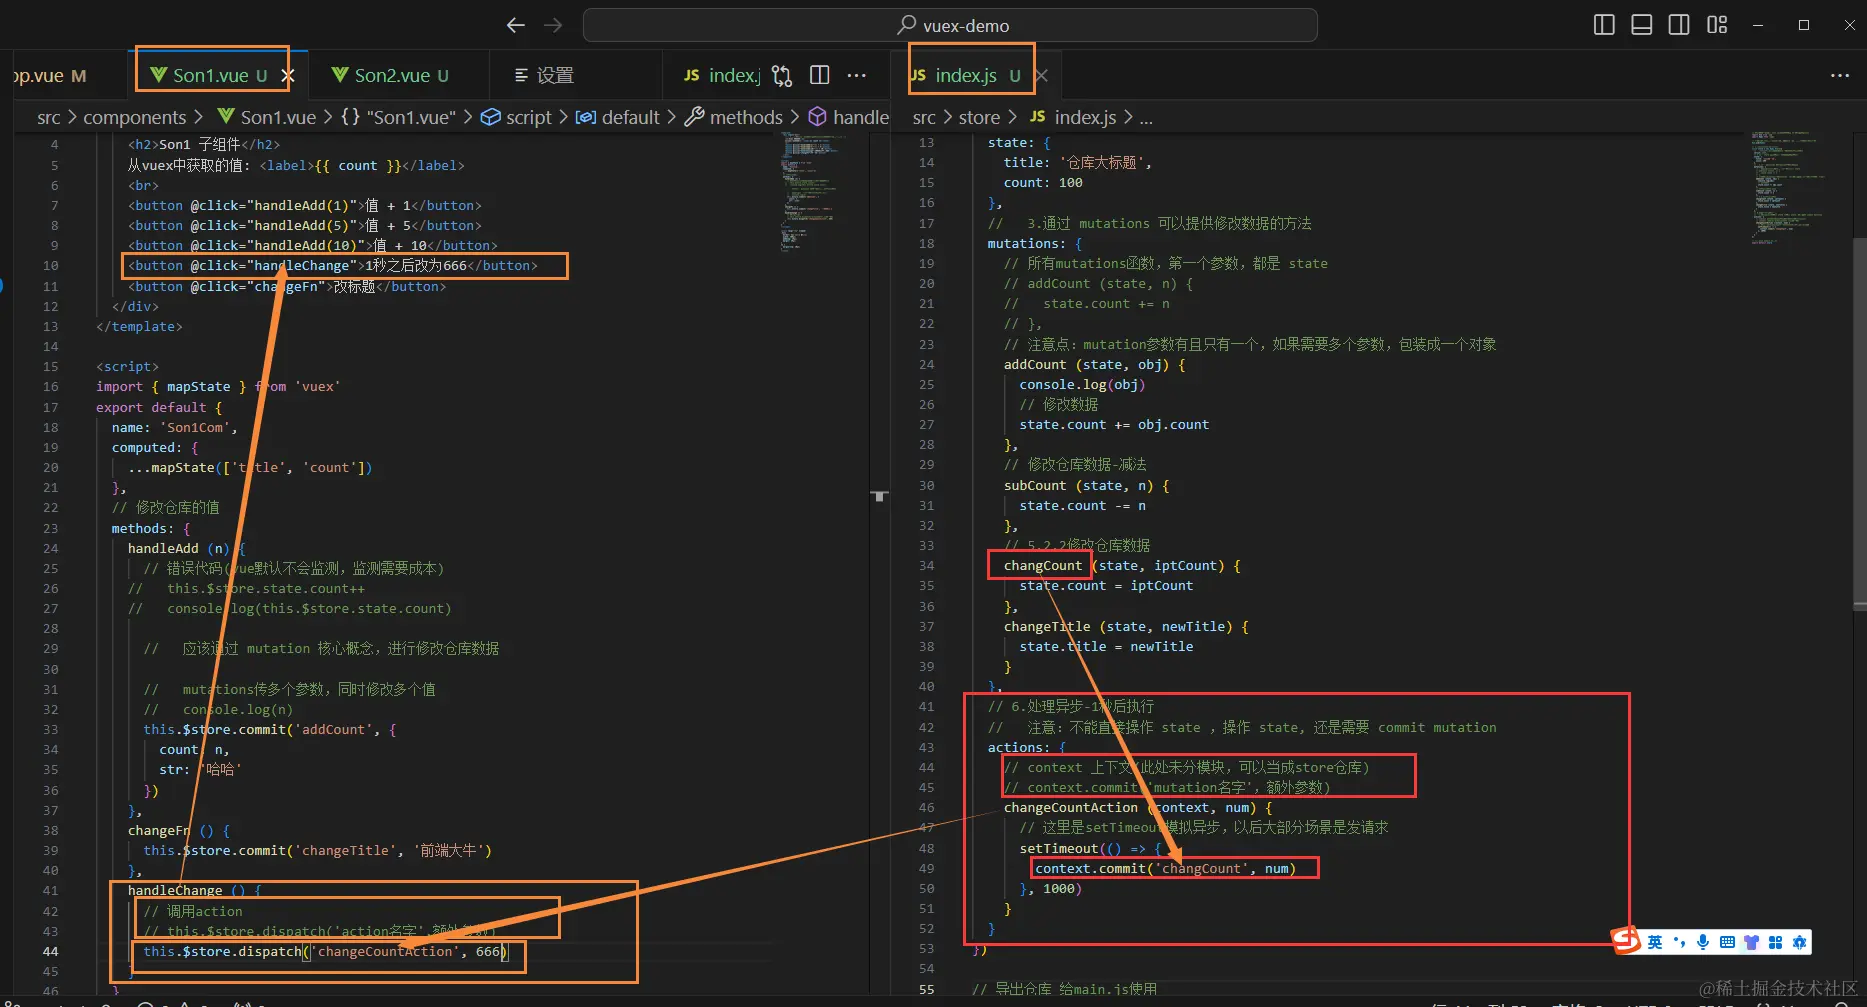Open the {} "Son1.vue" breadcrumb
Image resolution: width=1867 pixels, height=1007 pixels.
coord(397,117)
